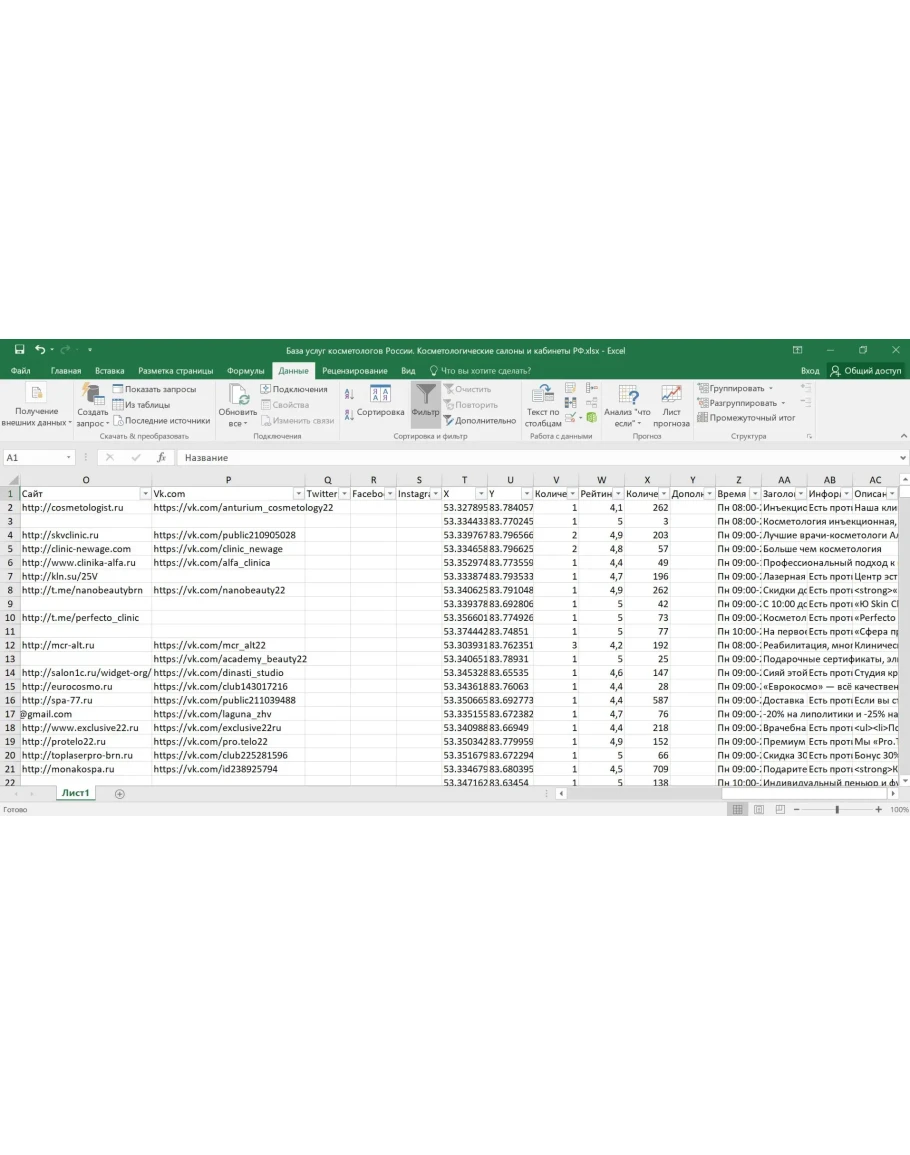Screen dimensions: 910x1155
Task: Switch to Разметка страницы tab
Action: pyautogui.click(x=175, y=371)
